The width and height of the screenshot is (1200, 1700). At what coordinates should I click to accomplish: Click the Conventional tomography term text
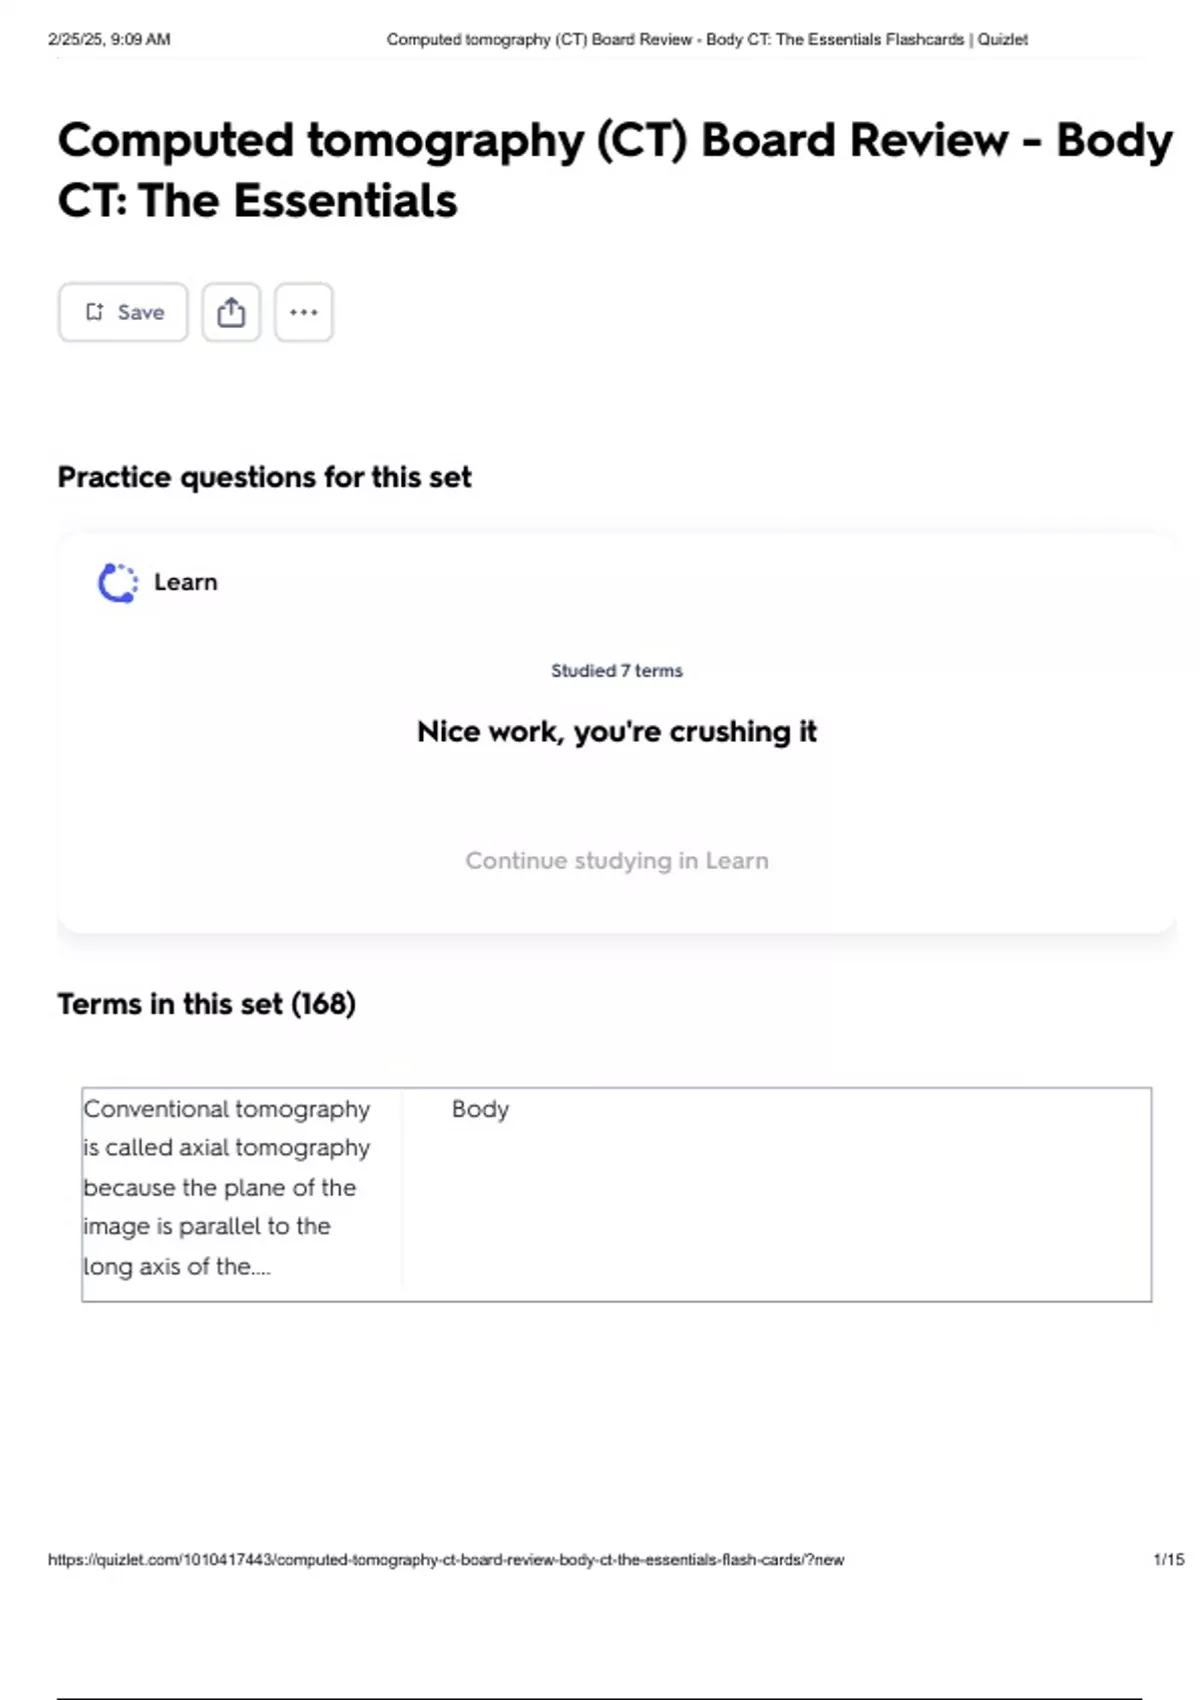(227, 1188)
